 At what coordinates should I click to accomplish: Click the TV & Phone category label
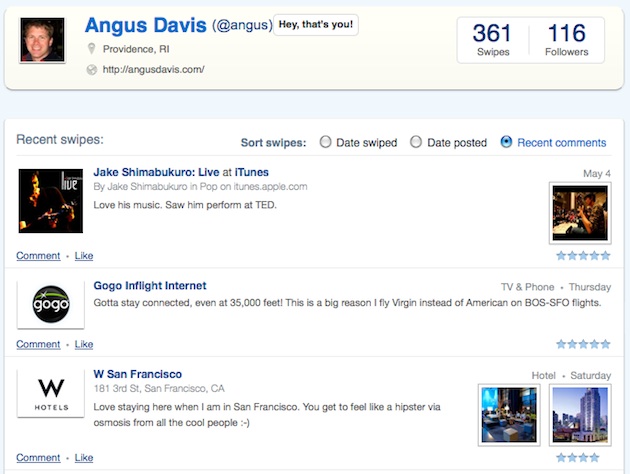tap(528, 287)
